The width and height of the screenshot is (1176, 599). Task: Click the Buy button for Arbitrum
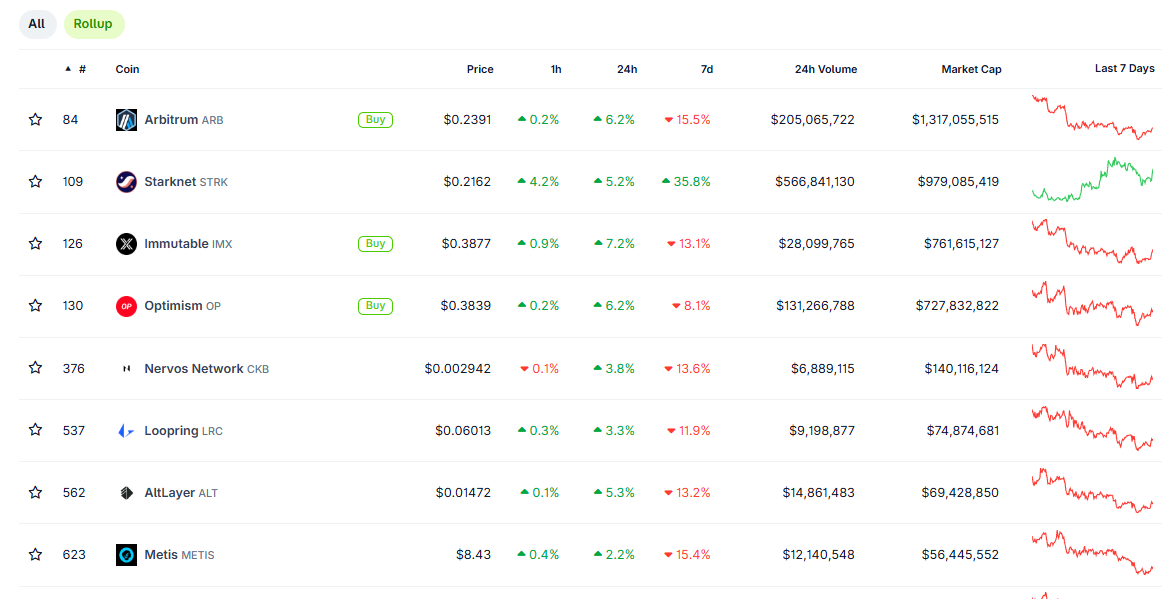tap(375, 119)
